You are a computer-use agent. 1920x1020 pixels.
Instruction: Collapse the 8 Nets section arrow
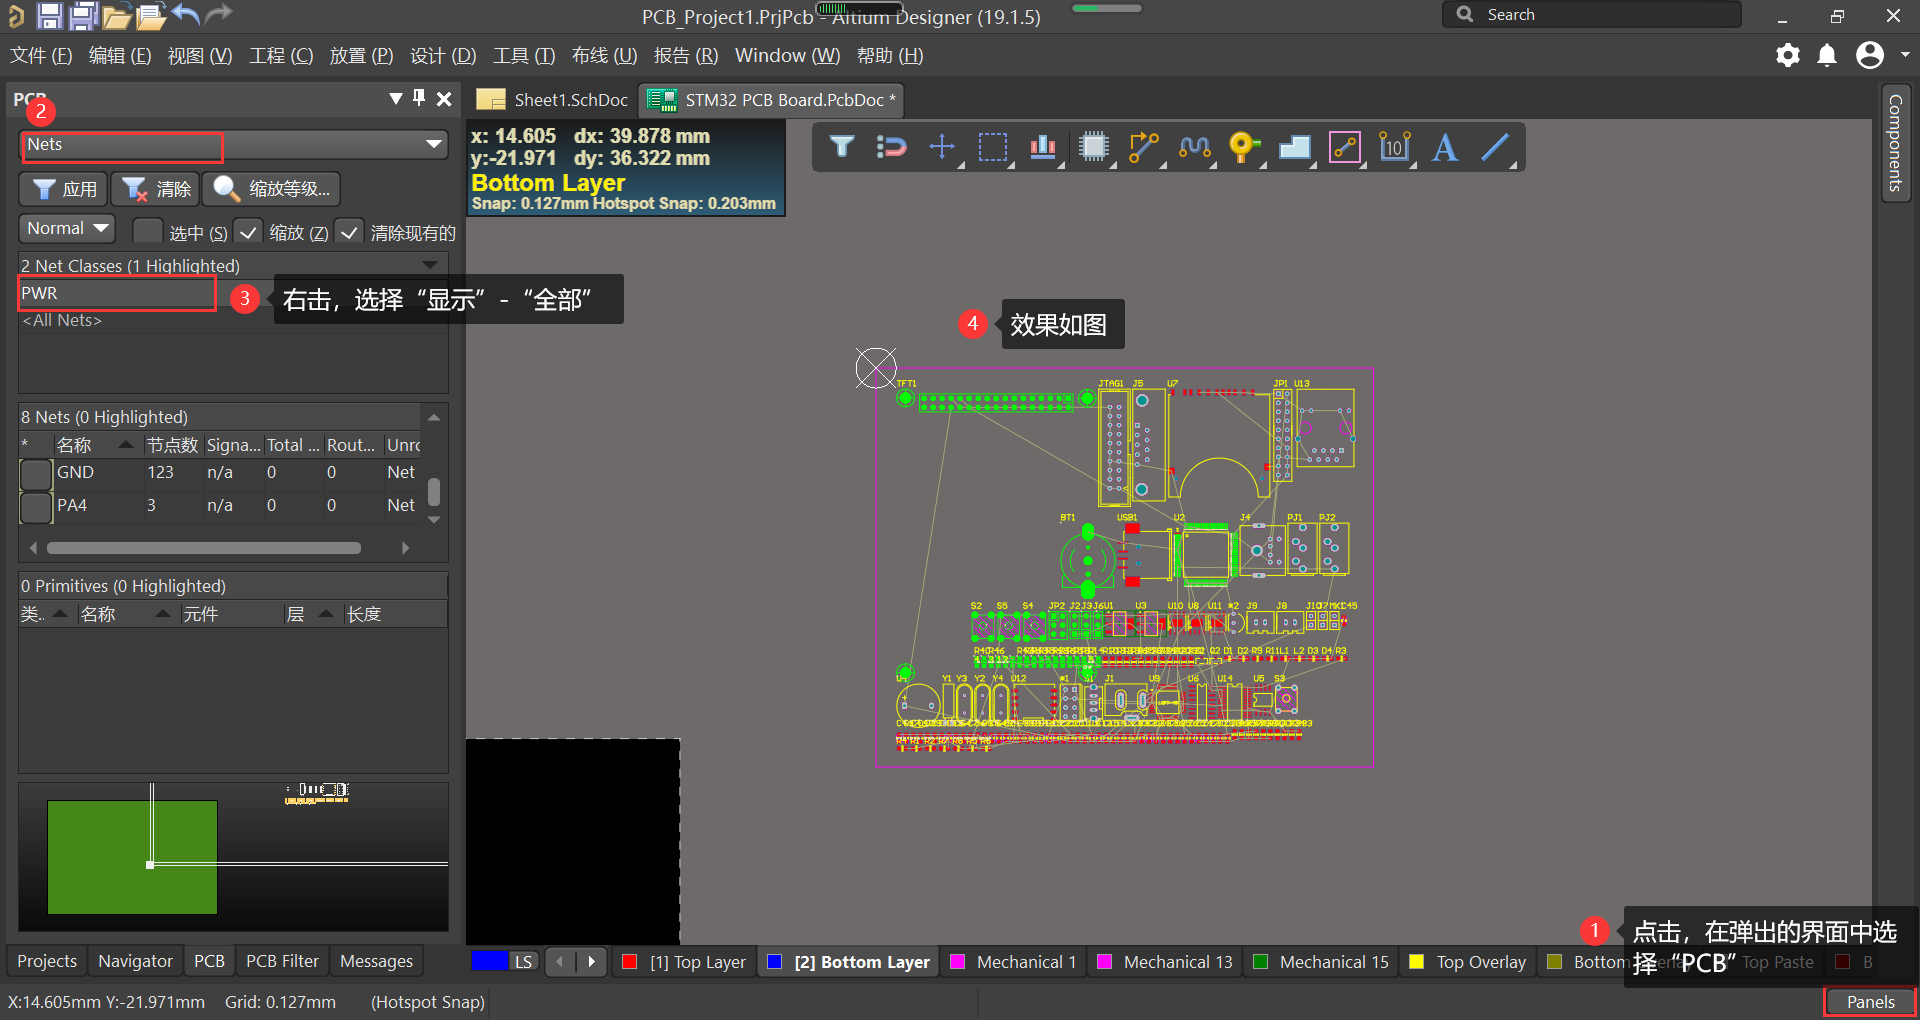(434, 416)
